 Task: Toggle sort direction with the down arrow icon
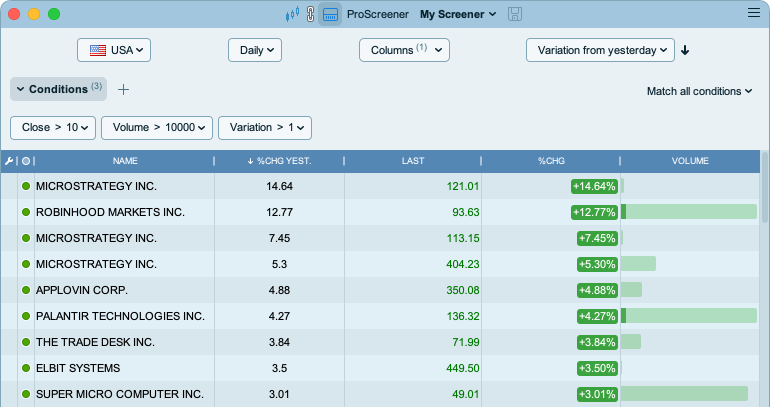coord(685,50)
